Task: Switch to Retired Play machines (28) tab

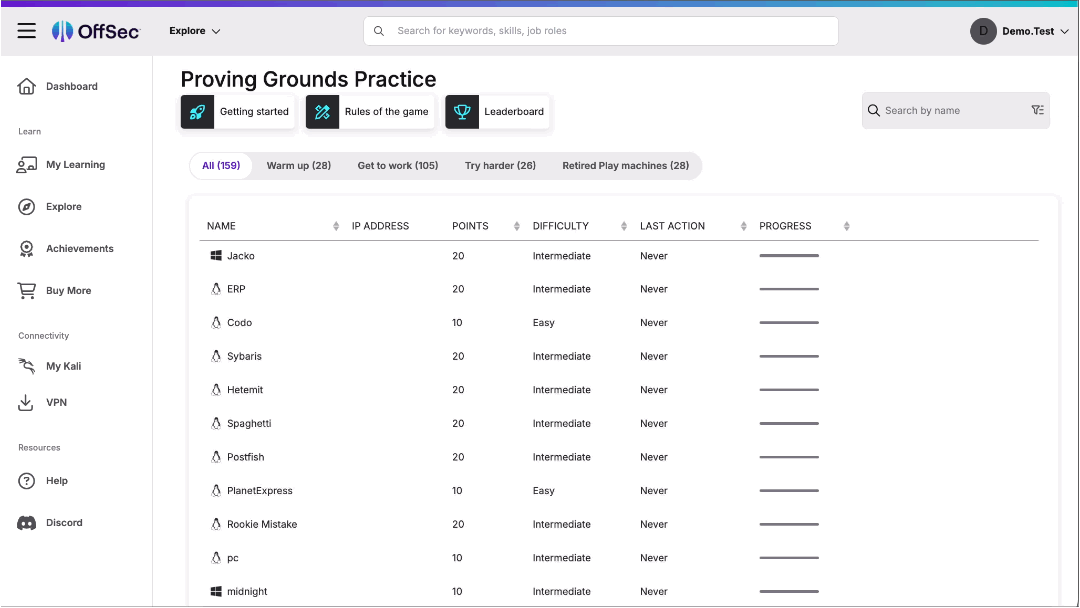Action: 625,166
